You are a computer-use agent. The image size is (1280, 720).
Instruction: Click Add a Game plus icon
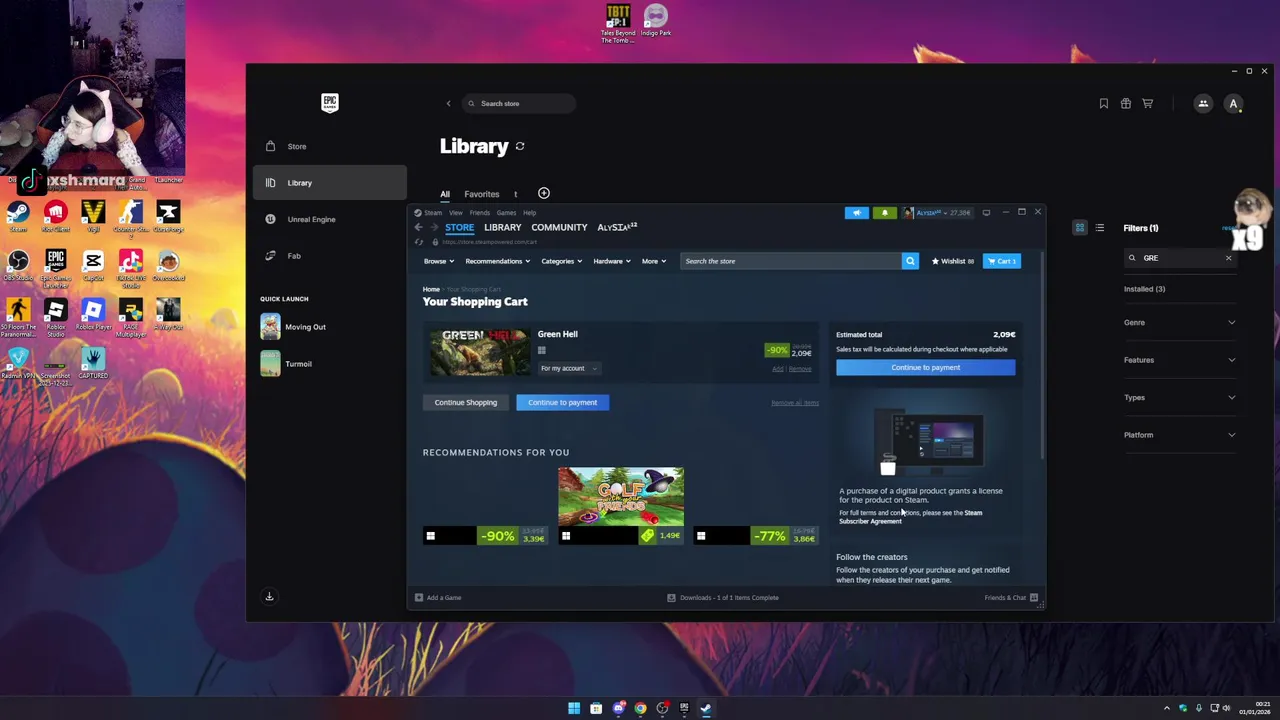click(x=419, y=598)
